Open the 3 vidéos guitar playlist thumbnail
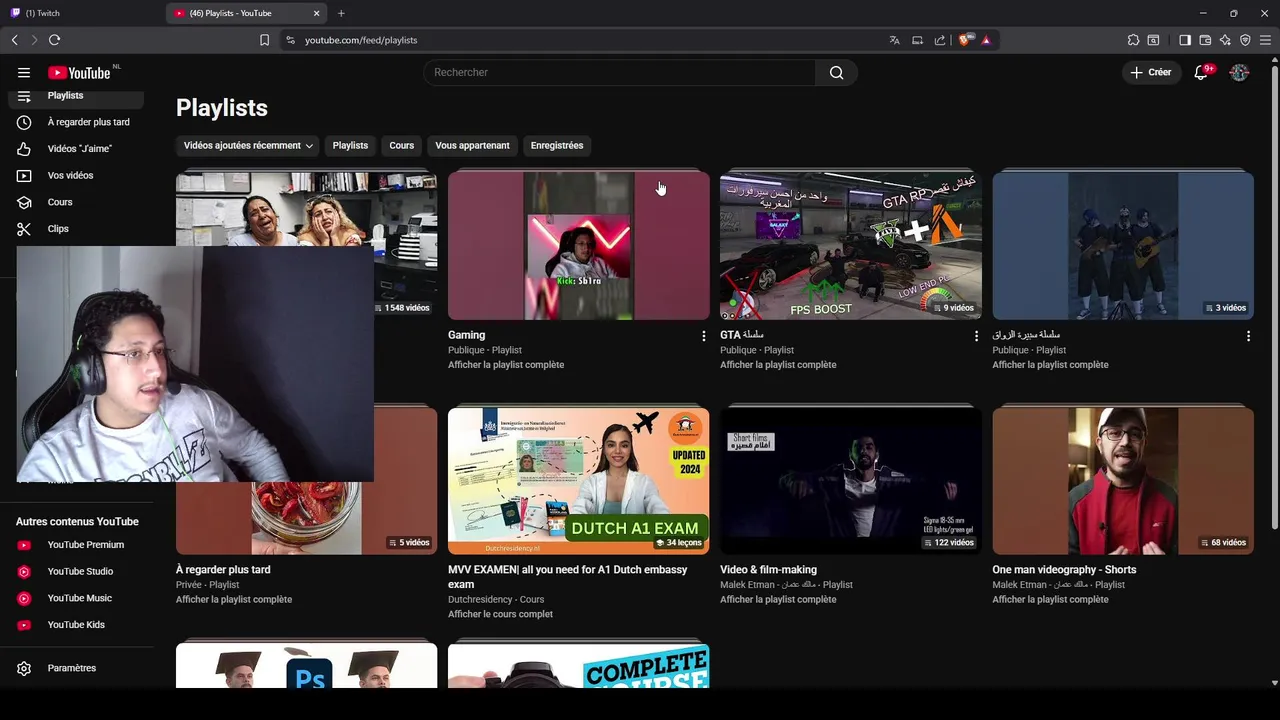The width and height of the screenshot is (1280, 720). point(1123,246)
